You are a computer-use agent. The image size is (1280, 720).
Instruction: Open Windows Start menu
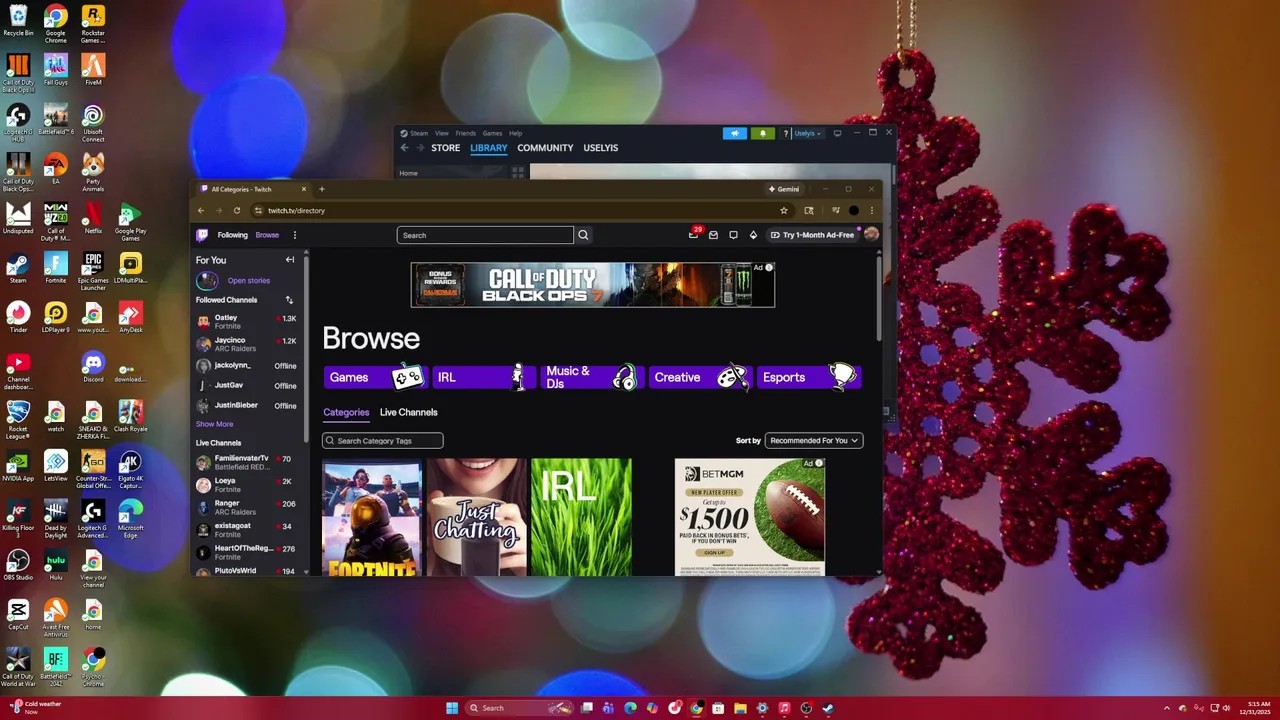(452, 708)
